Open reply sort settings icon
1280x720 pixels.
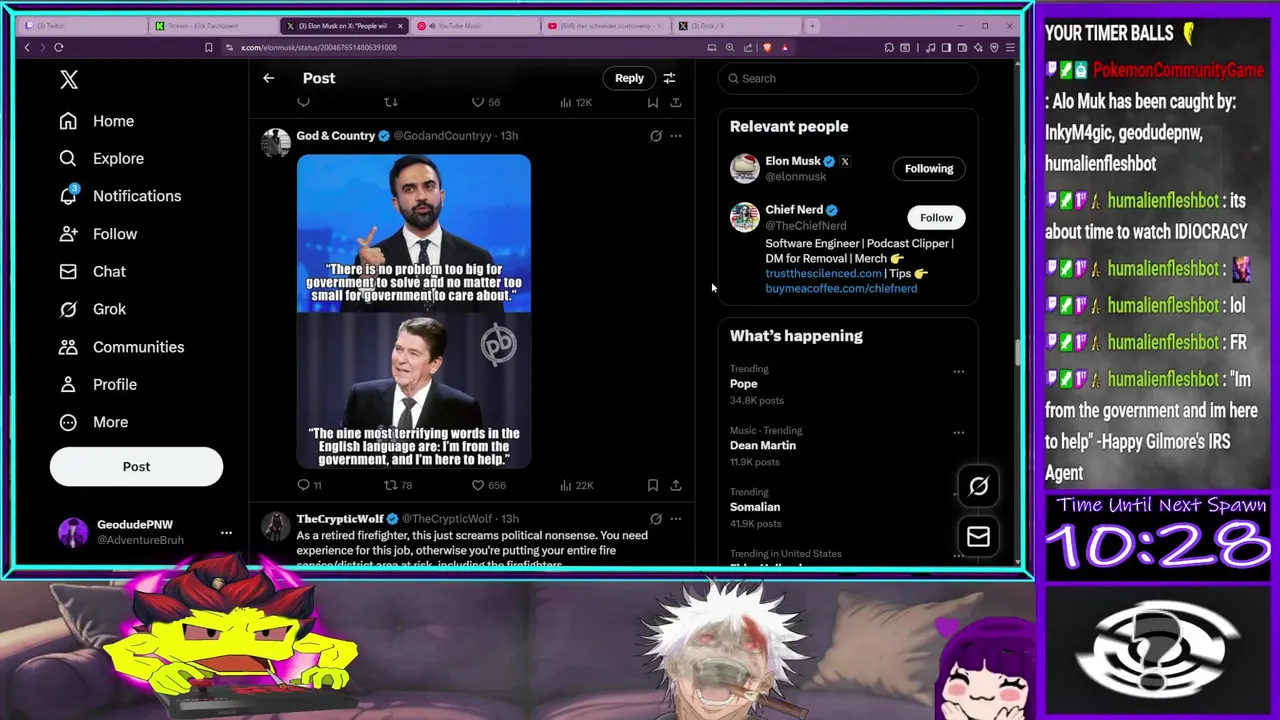pos(669,78)
